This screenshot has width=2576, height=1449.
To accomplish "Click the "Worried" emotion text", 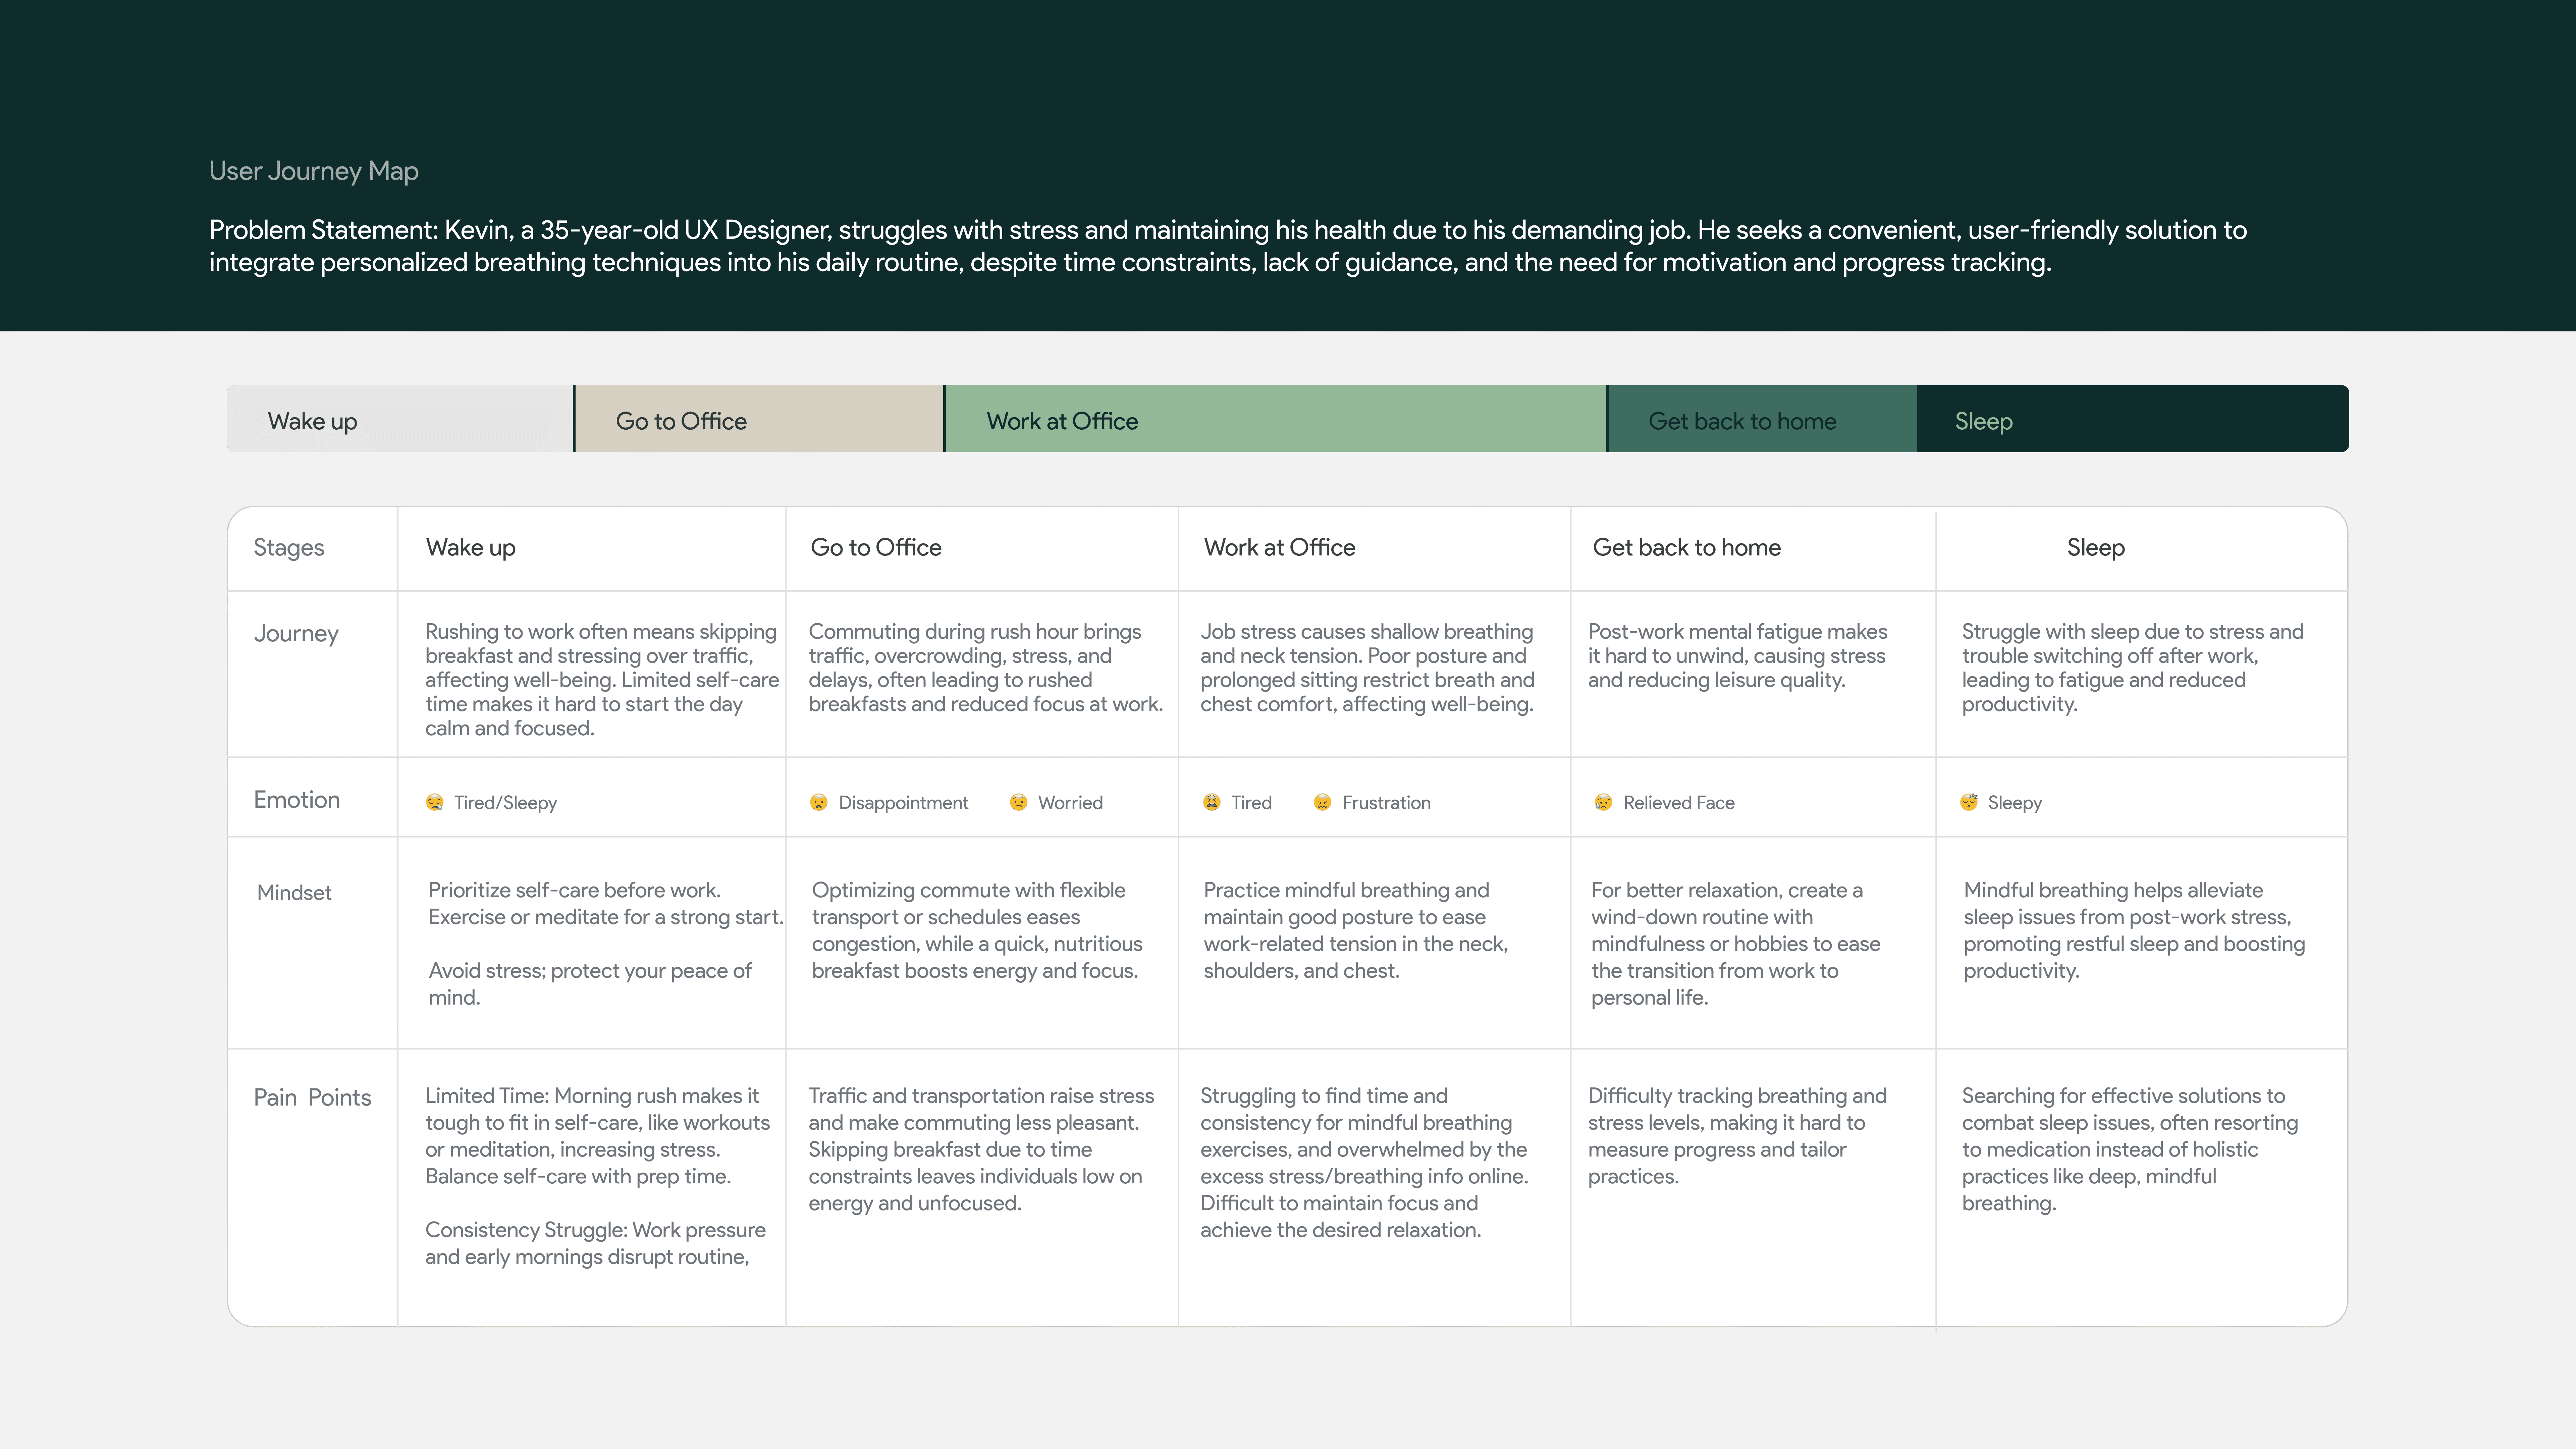I will click(1070, 803).
